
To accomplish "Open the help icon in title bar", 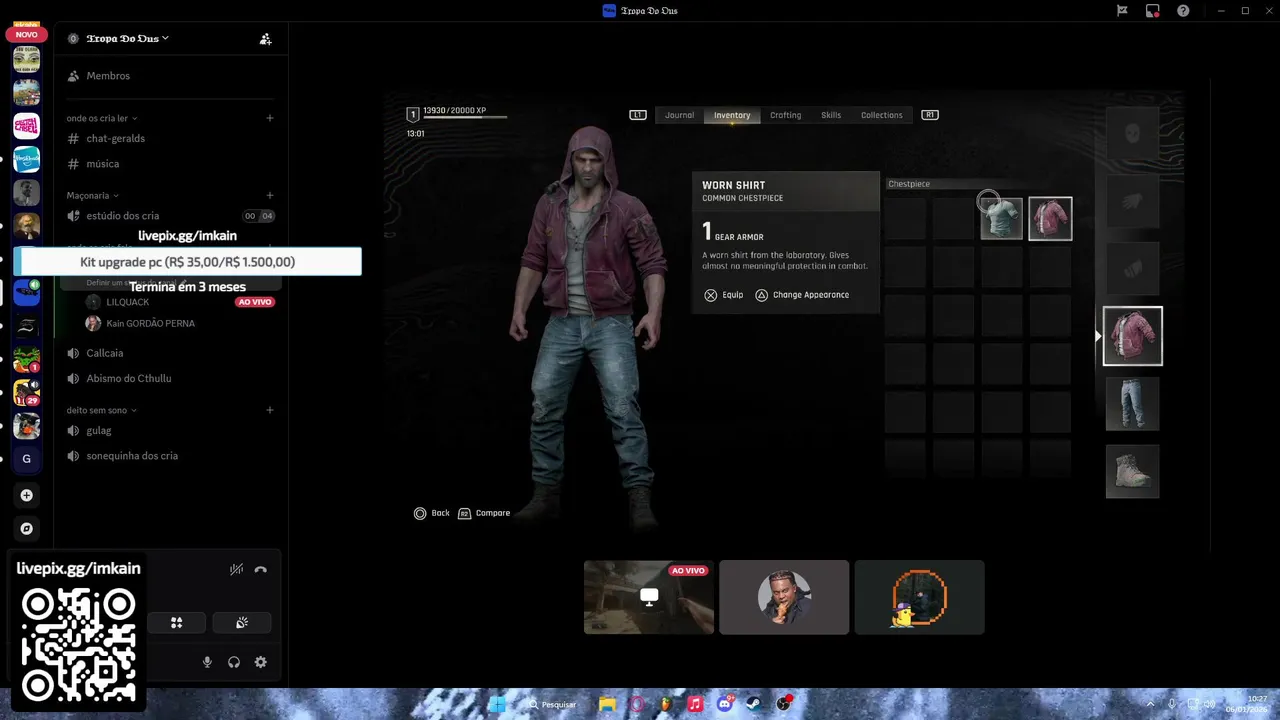I will click(x=1184, y=11).
